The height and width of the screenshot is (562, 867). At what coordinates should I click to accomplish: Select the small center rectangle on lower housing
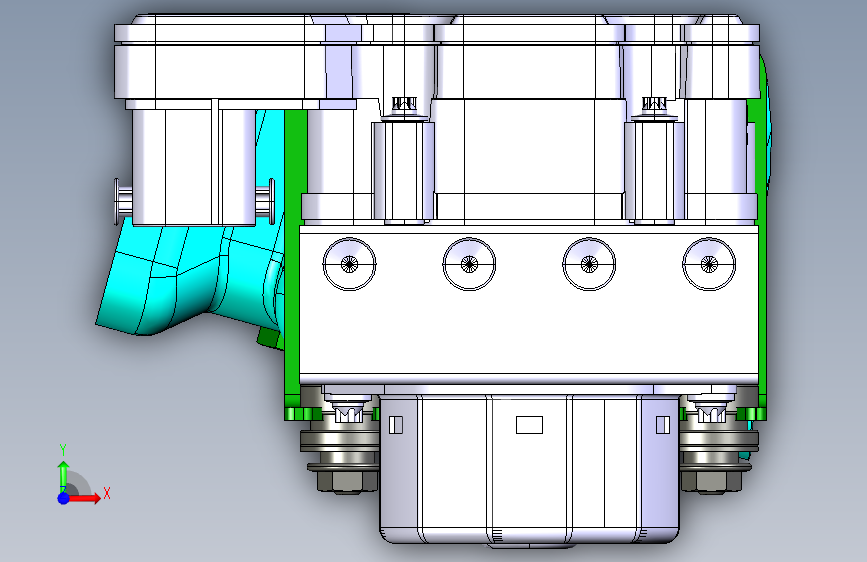tap(529, 425)
